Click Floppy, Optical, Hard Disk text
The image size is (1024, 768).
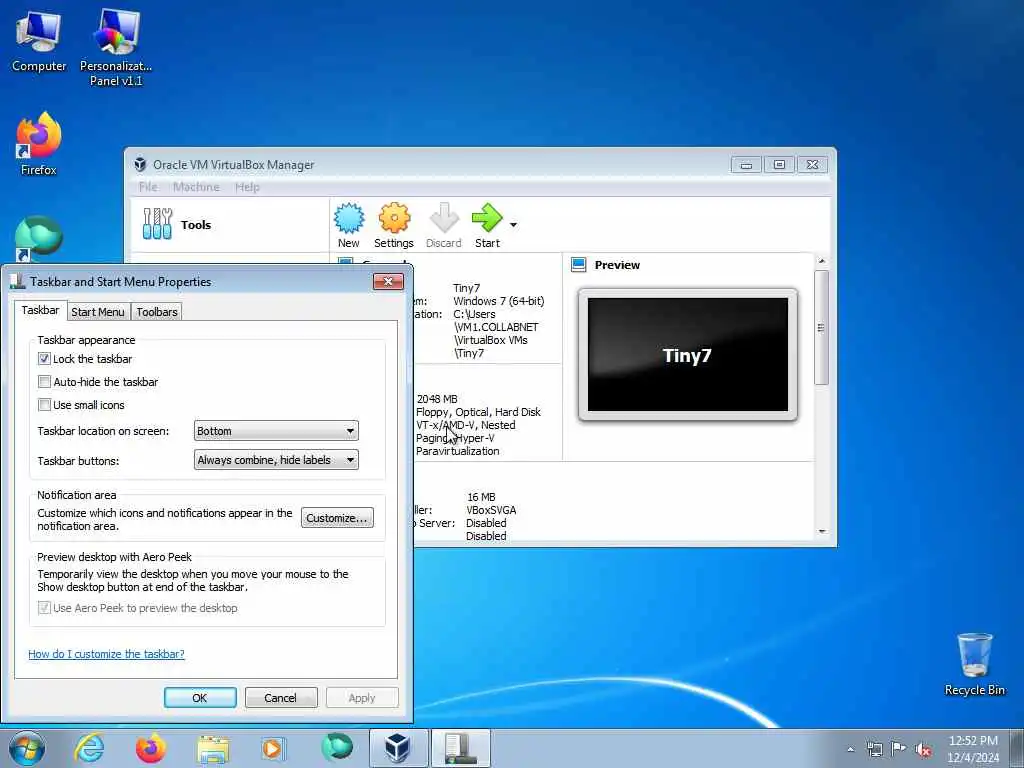[478, 412]
